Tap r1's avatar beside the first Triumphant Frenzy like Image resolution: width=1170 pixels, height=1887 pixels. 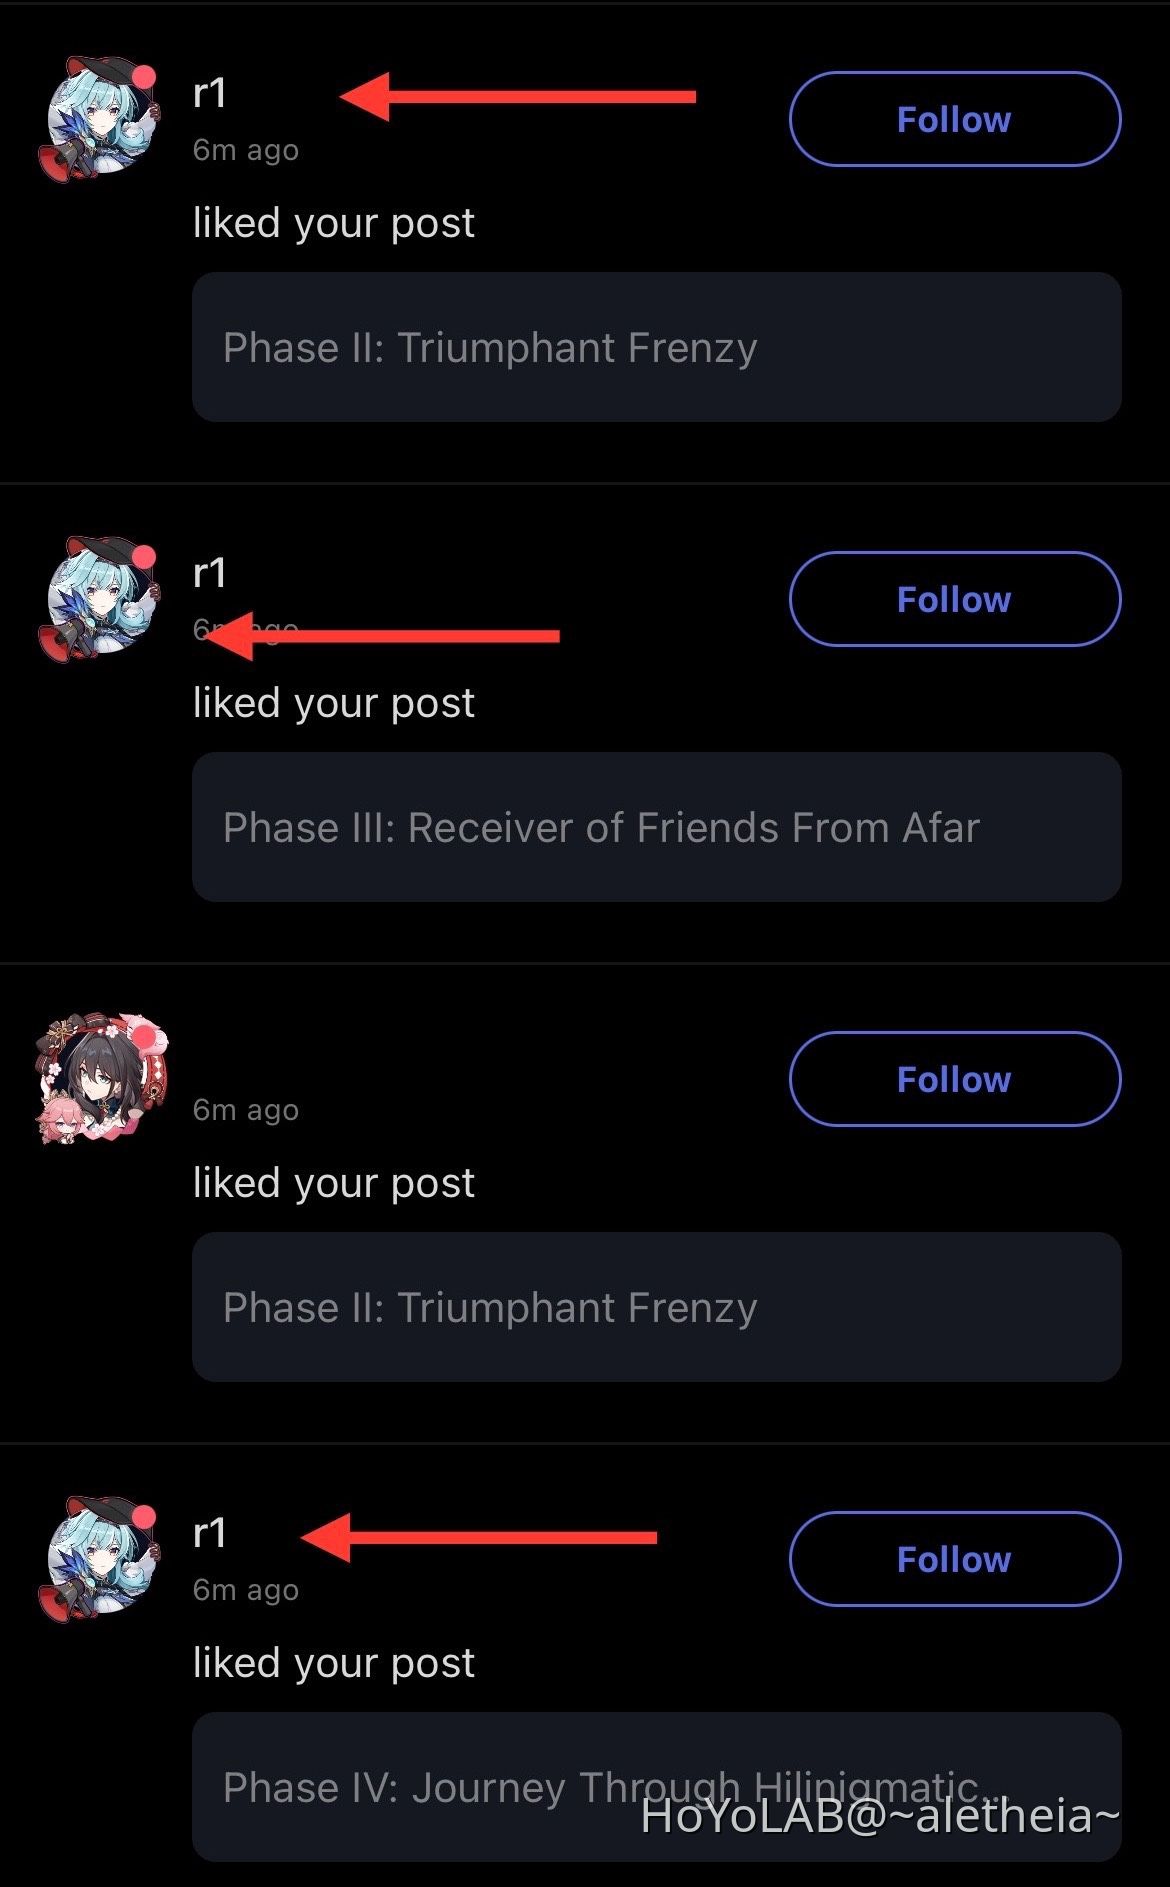pyautogui.click(x=100, y=118)
